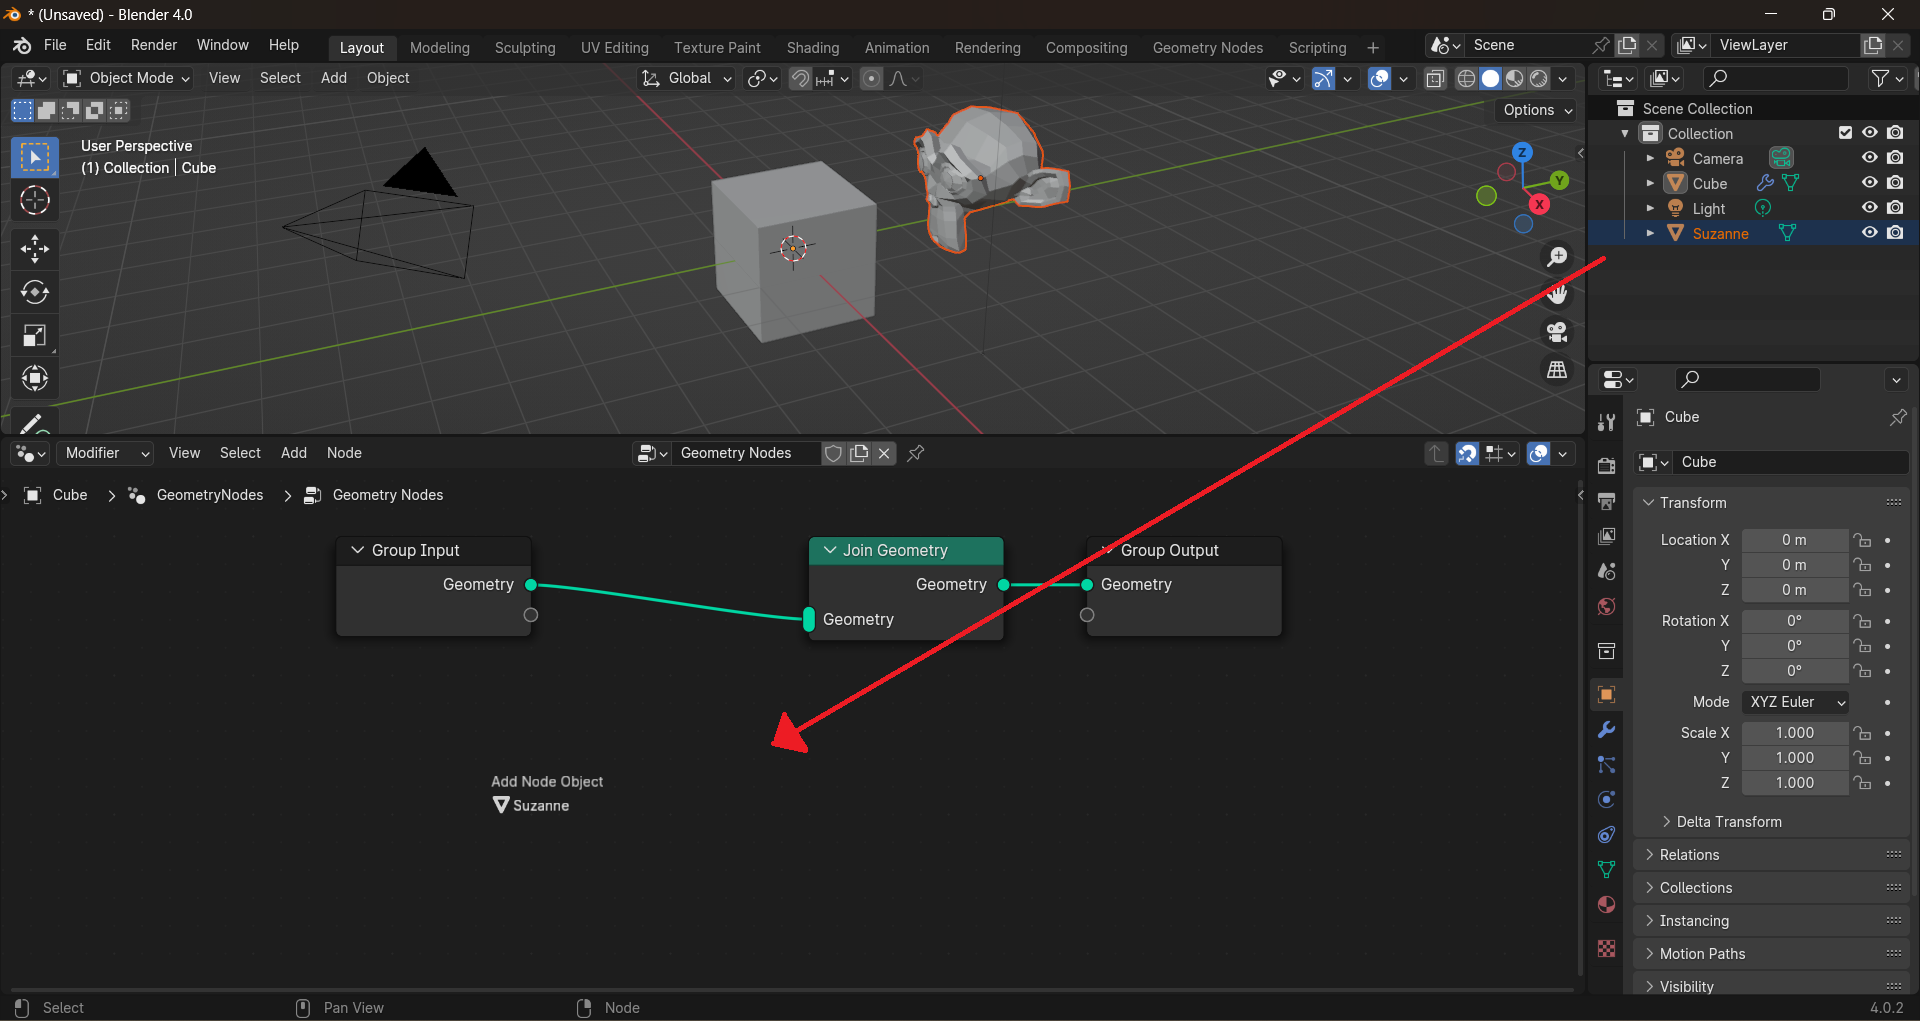Open the Render properties tab icon
The width and height of the screenshot is (1920, 1021).
pyautogui.click(x=1606, y=466)
